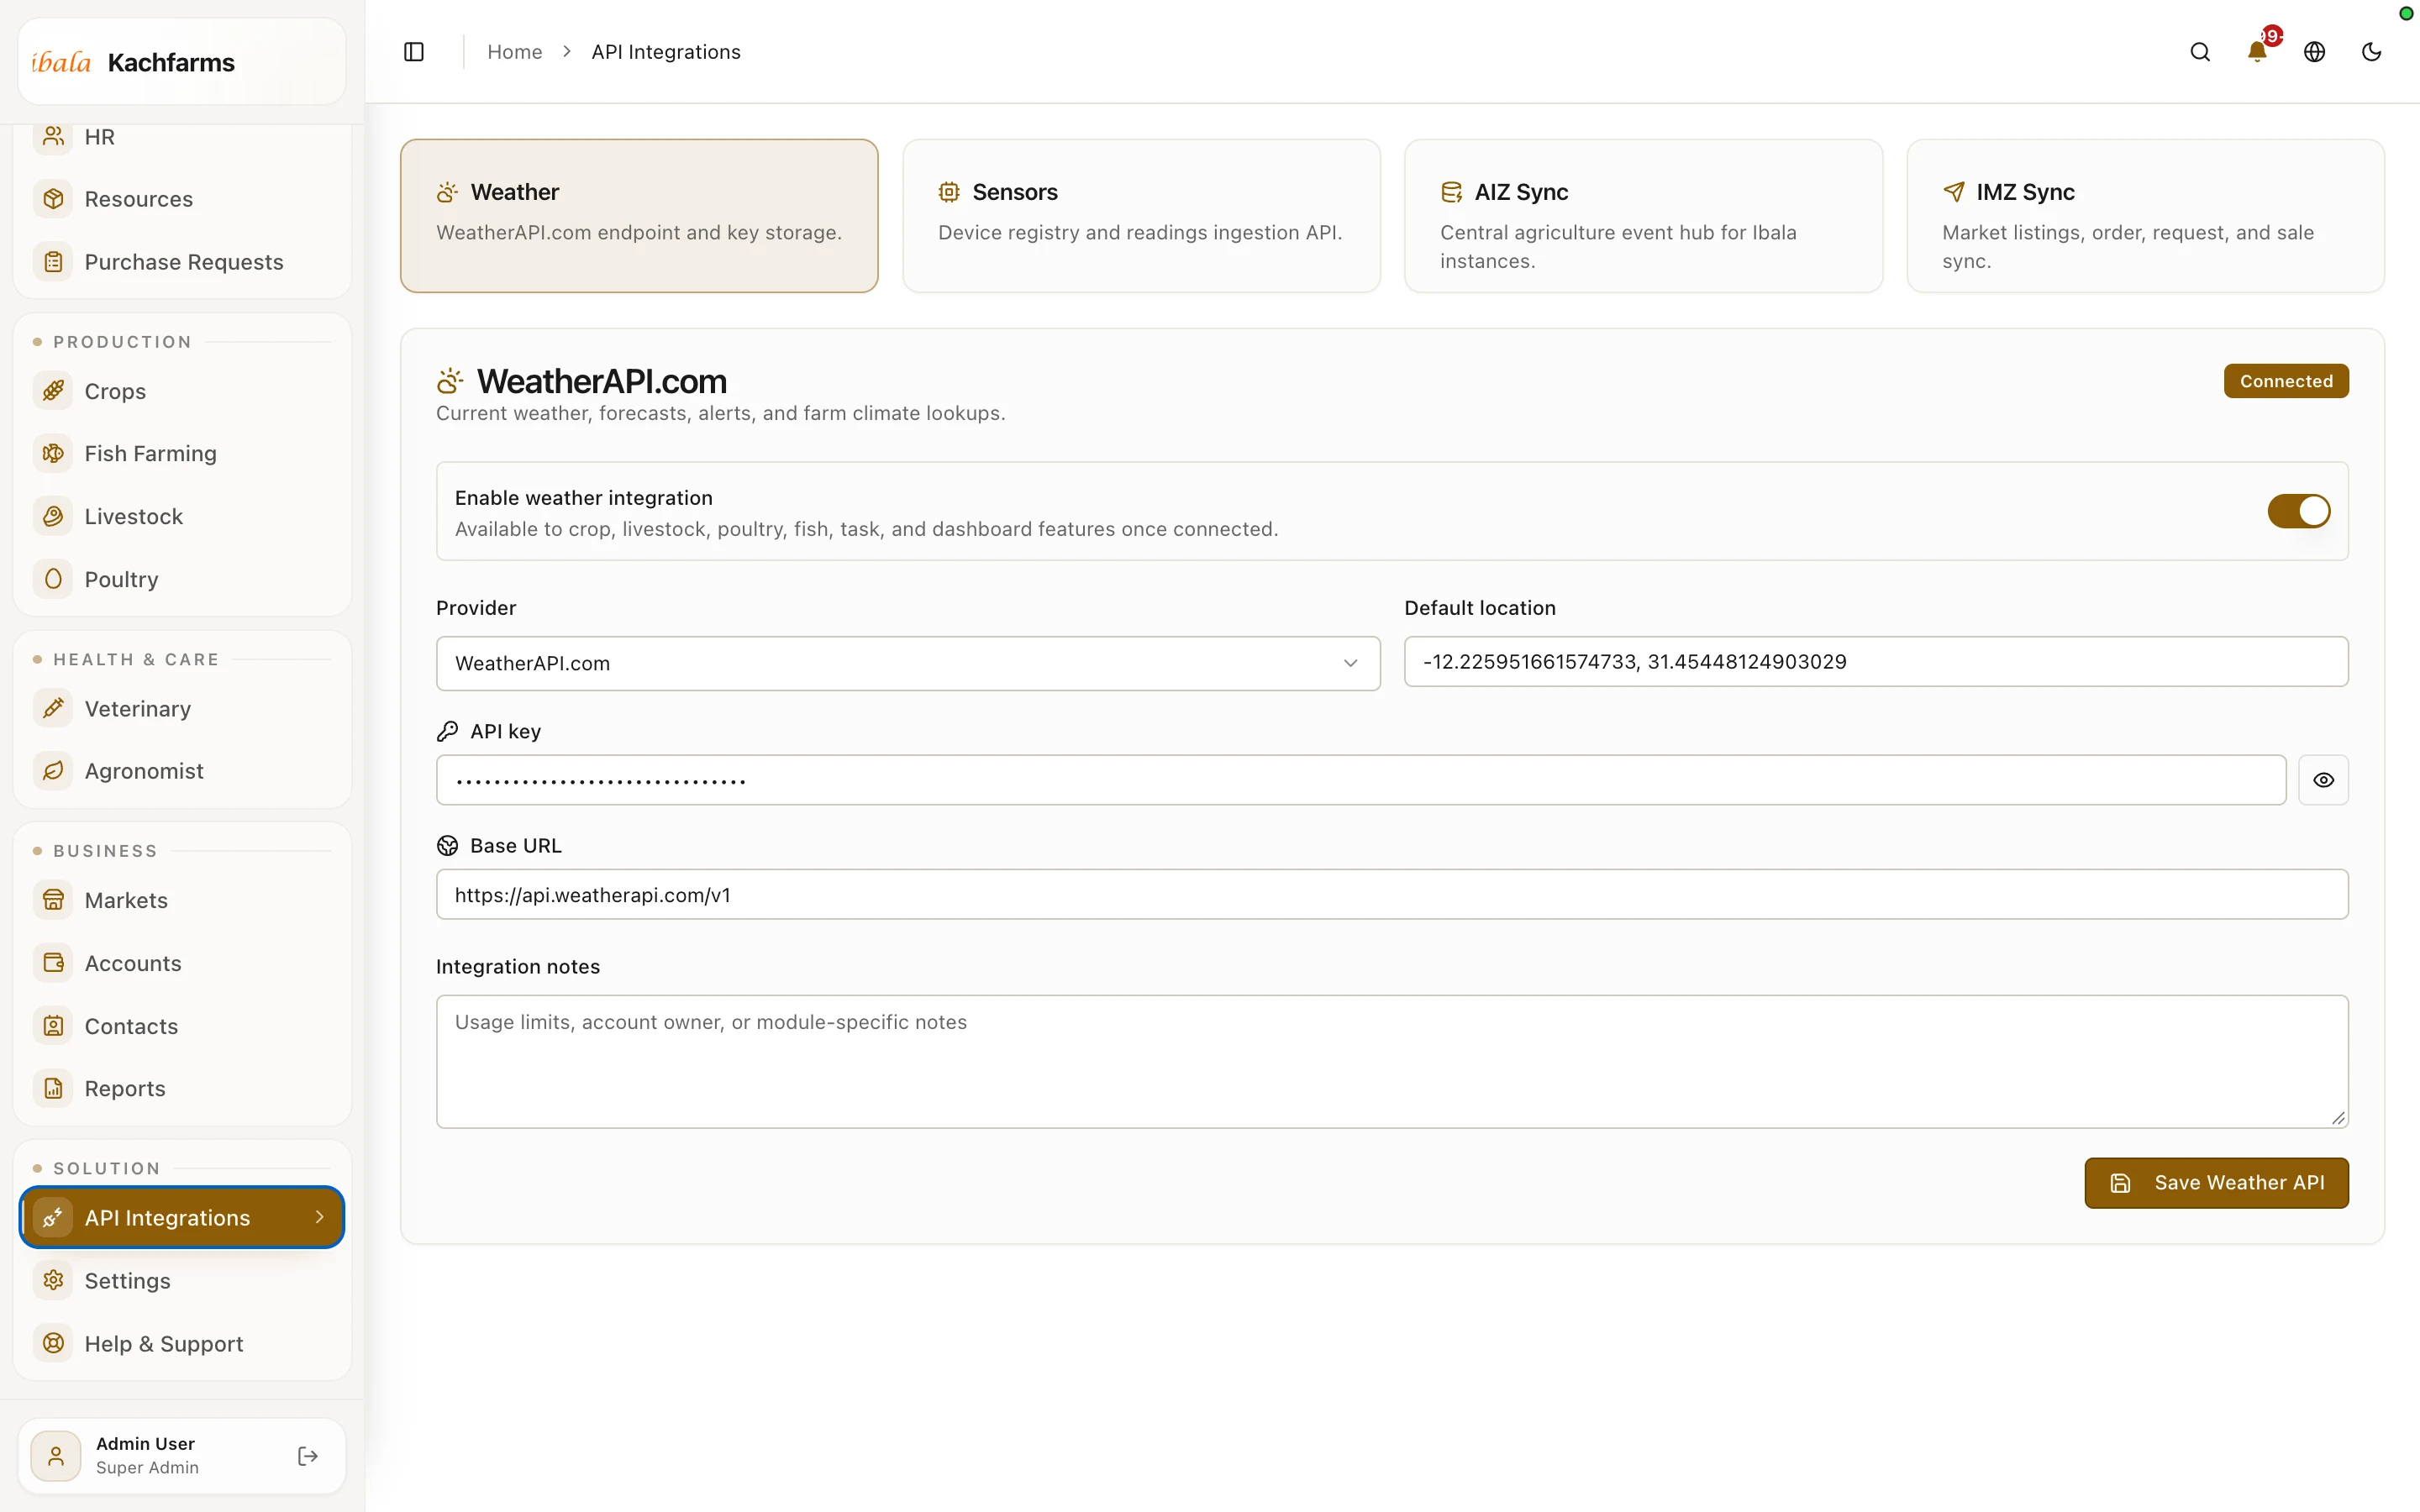Click the Resources box icon
The width and height of the screenshot is (2420, 1512).
(54, 199)
